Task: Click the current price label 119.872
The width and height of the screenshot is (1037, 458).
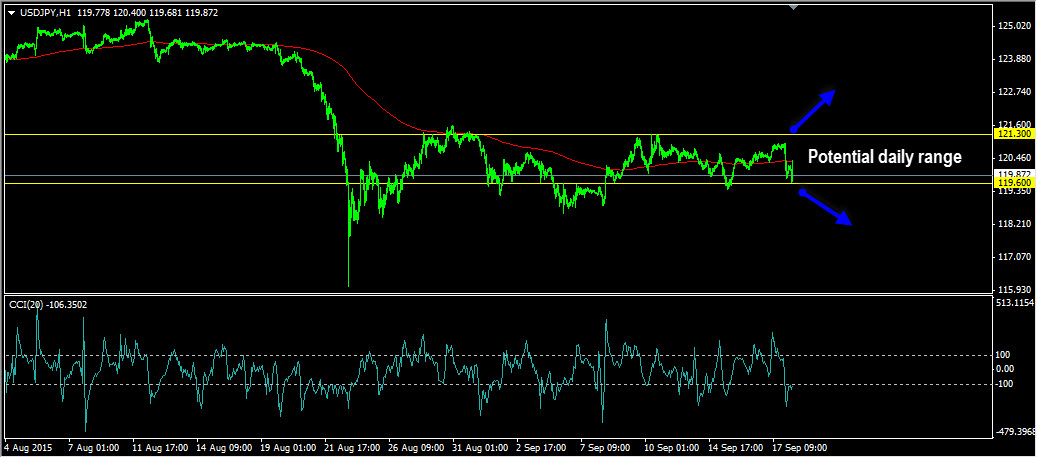Action: (1015, 174)
